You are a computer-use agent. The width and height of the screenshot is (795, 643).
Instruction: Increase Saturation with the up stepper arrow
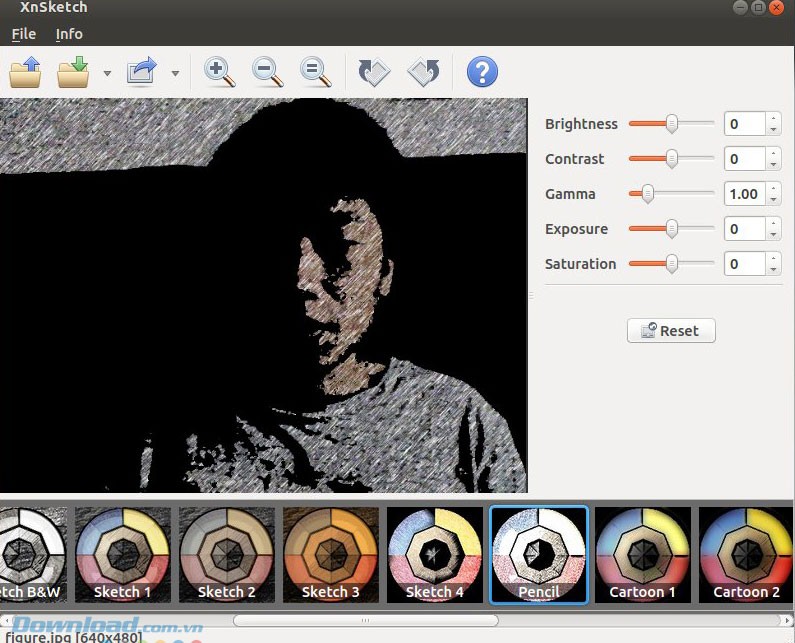click(773, 258)
